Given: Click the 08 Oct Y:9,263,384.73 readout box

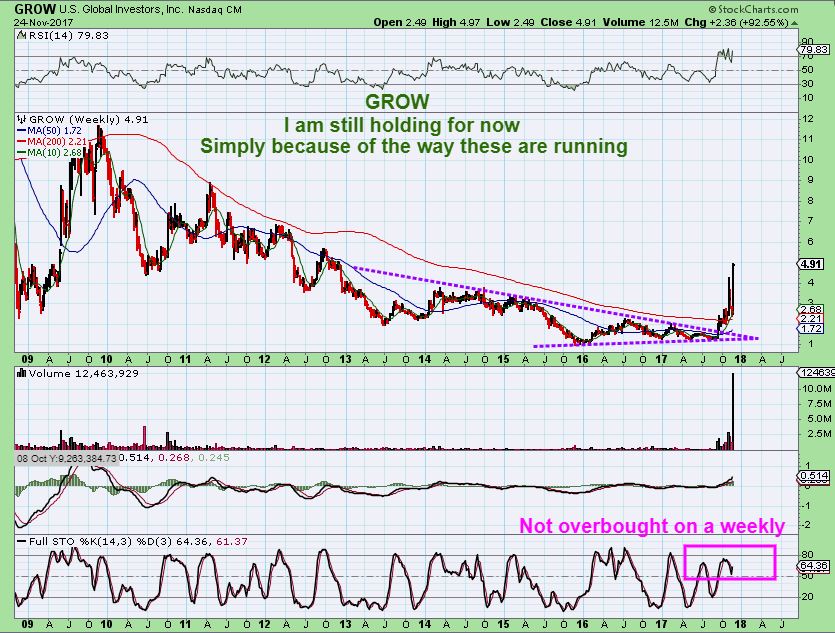Looking at the screenshot, I should coord(66,458).
